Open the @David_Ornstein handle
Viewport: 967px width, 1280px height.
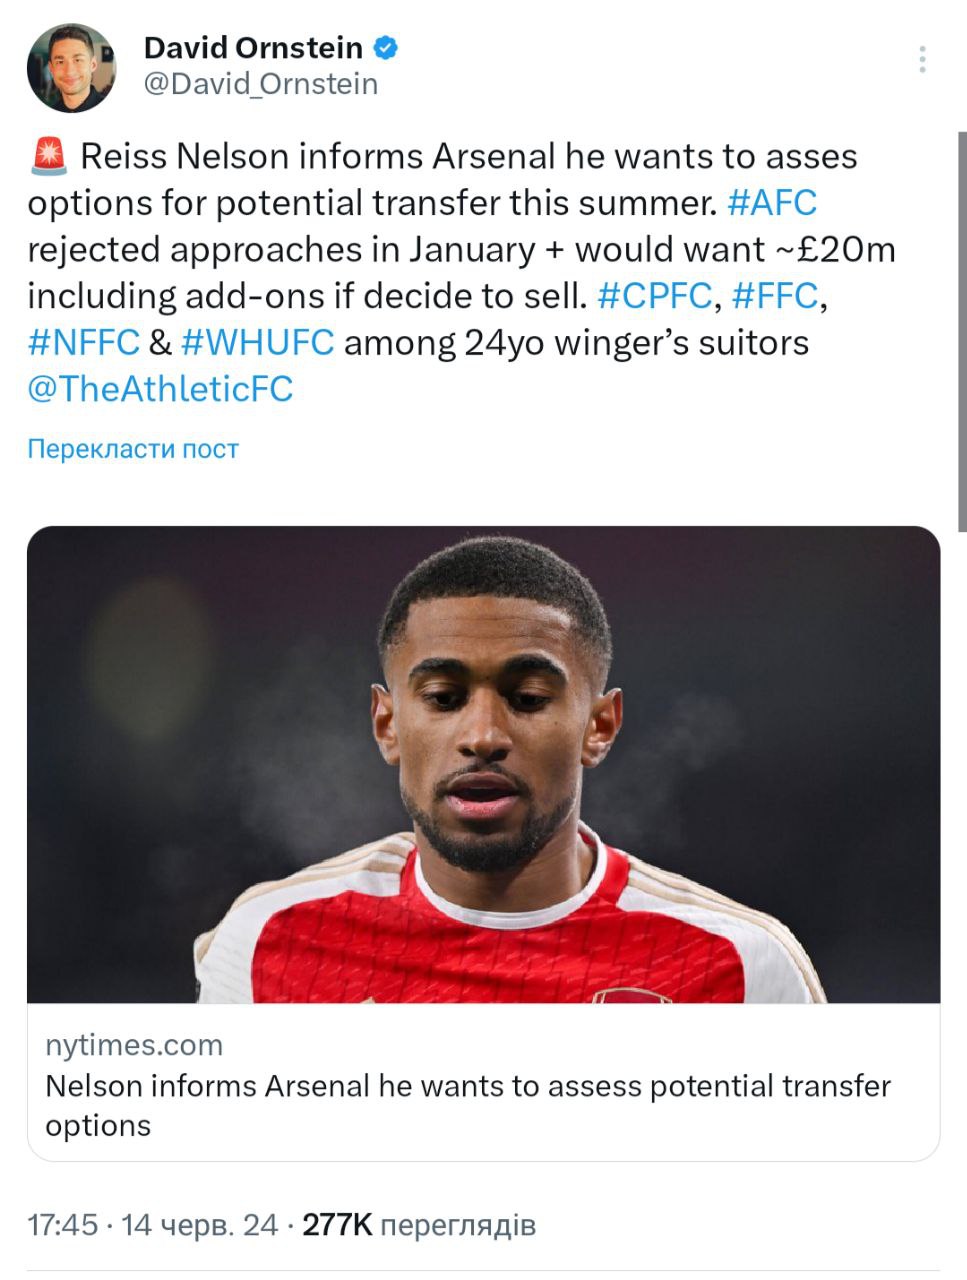coord(261,84)
